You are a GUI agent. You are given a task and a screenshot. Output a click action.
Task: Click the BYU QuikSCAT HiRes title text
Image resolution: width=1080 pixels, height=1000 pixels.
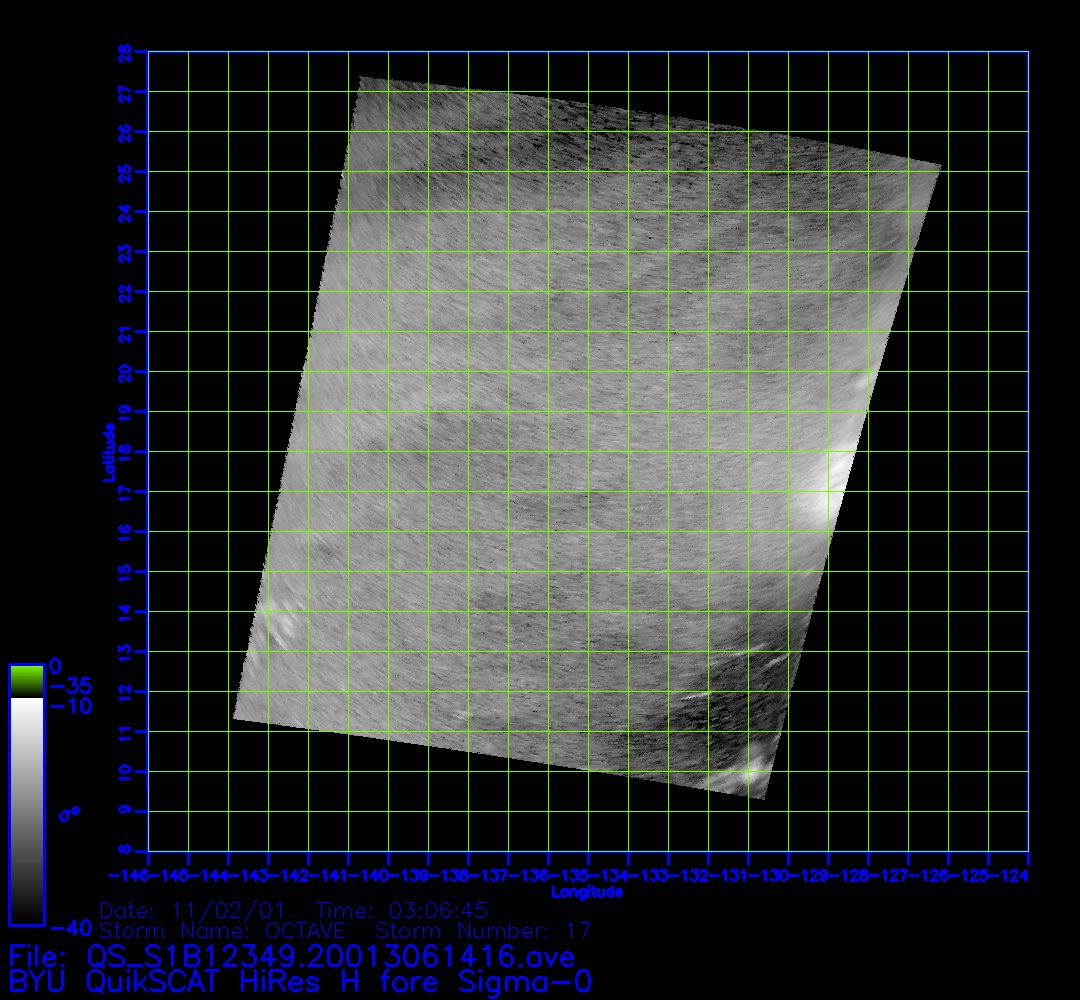299,982
